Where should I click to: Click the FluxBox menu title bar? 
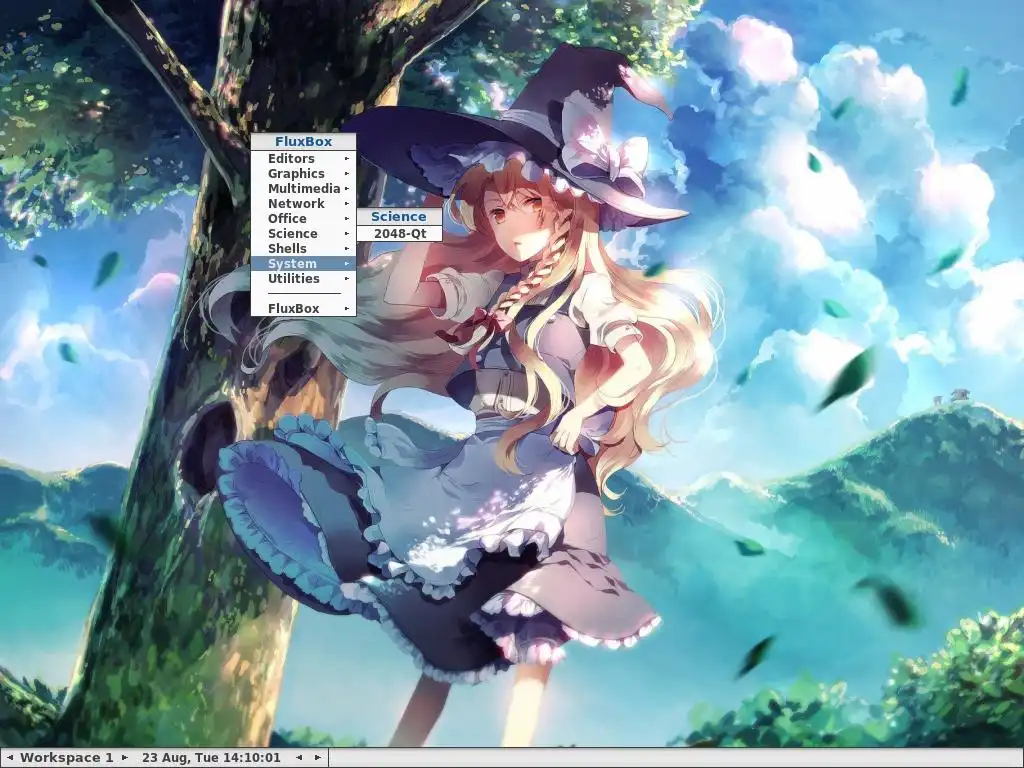tap(303, 142)
